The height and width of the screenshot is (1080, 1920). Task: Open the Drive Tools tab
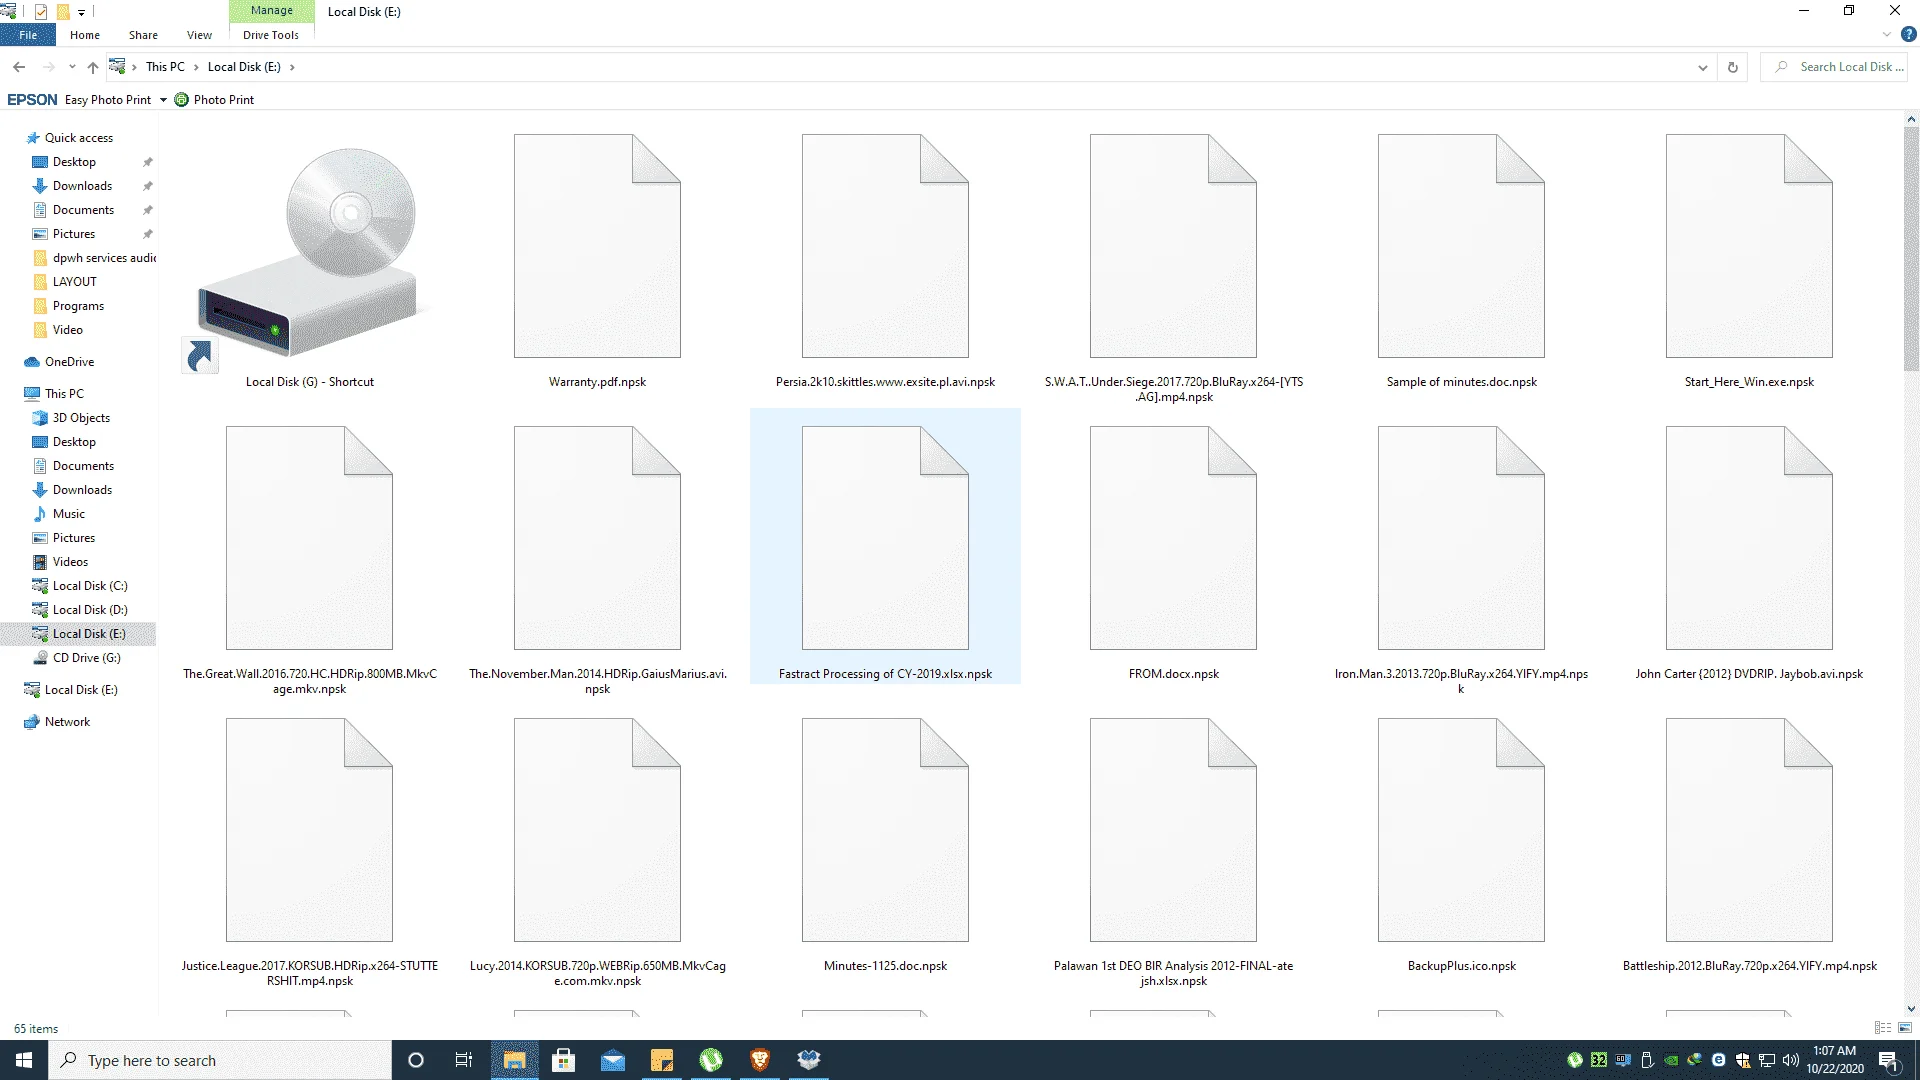point(271,35)
